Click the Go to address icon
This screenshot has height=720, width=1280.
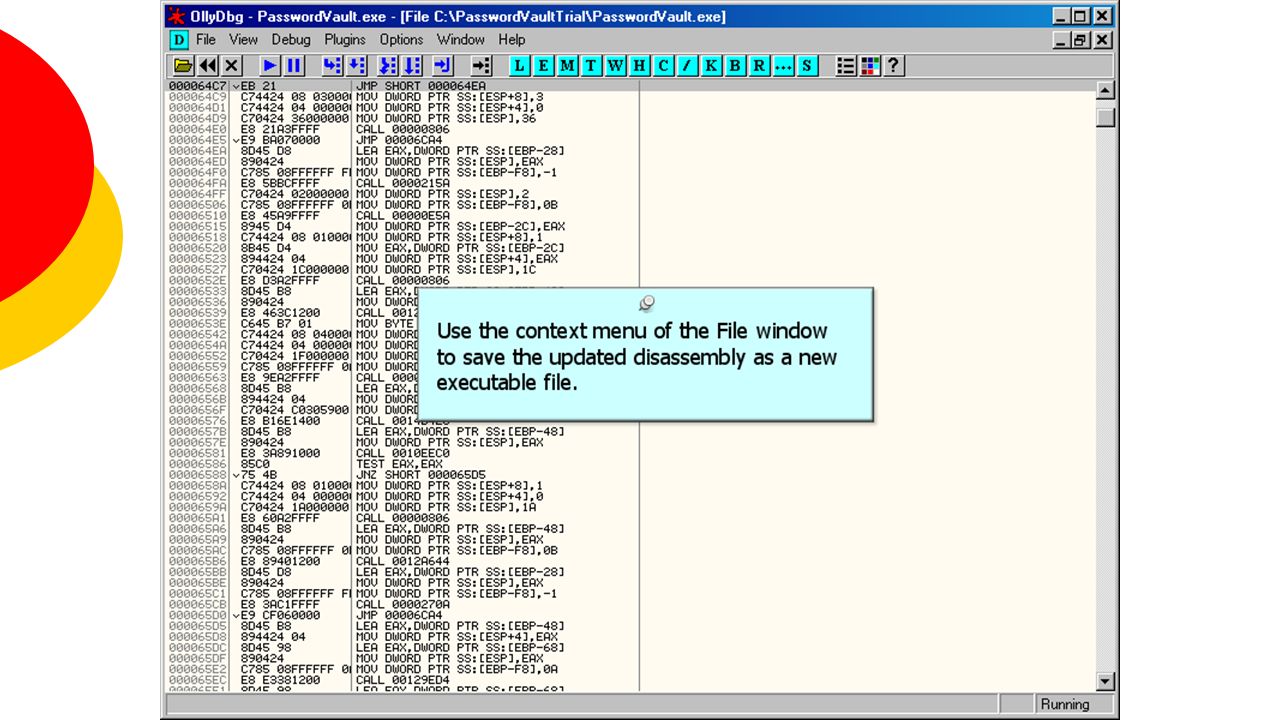click(x=482, y=66)
